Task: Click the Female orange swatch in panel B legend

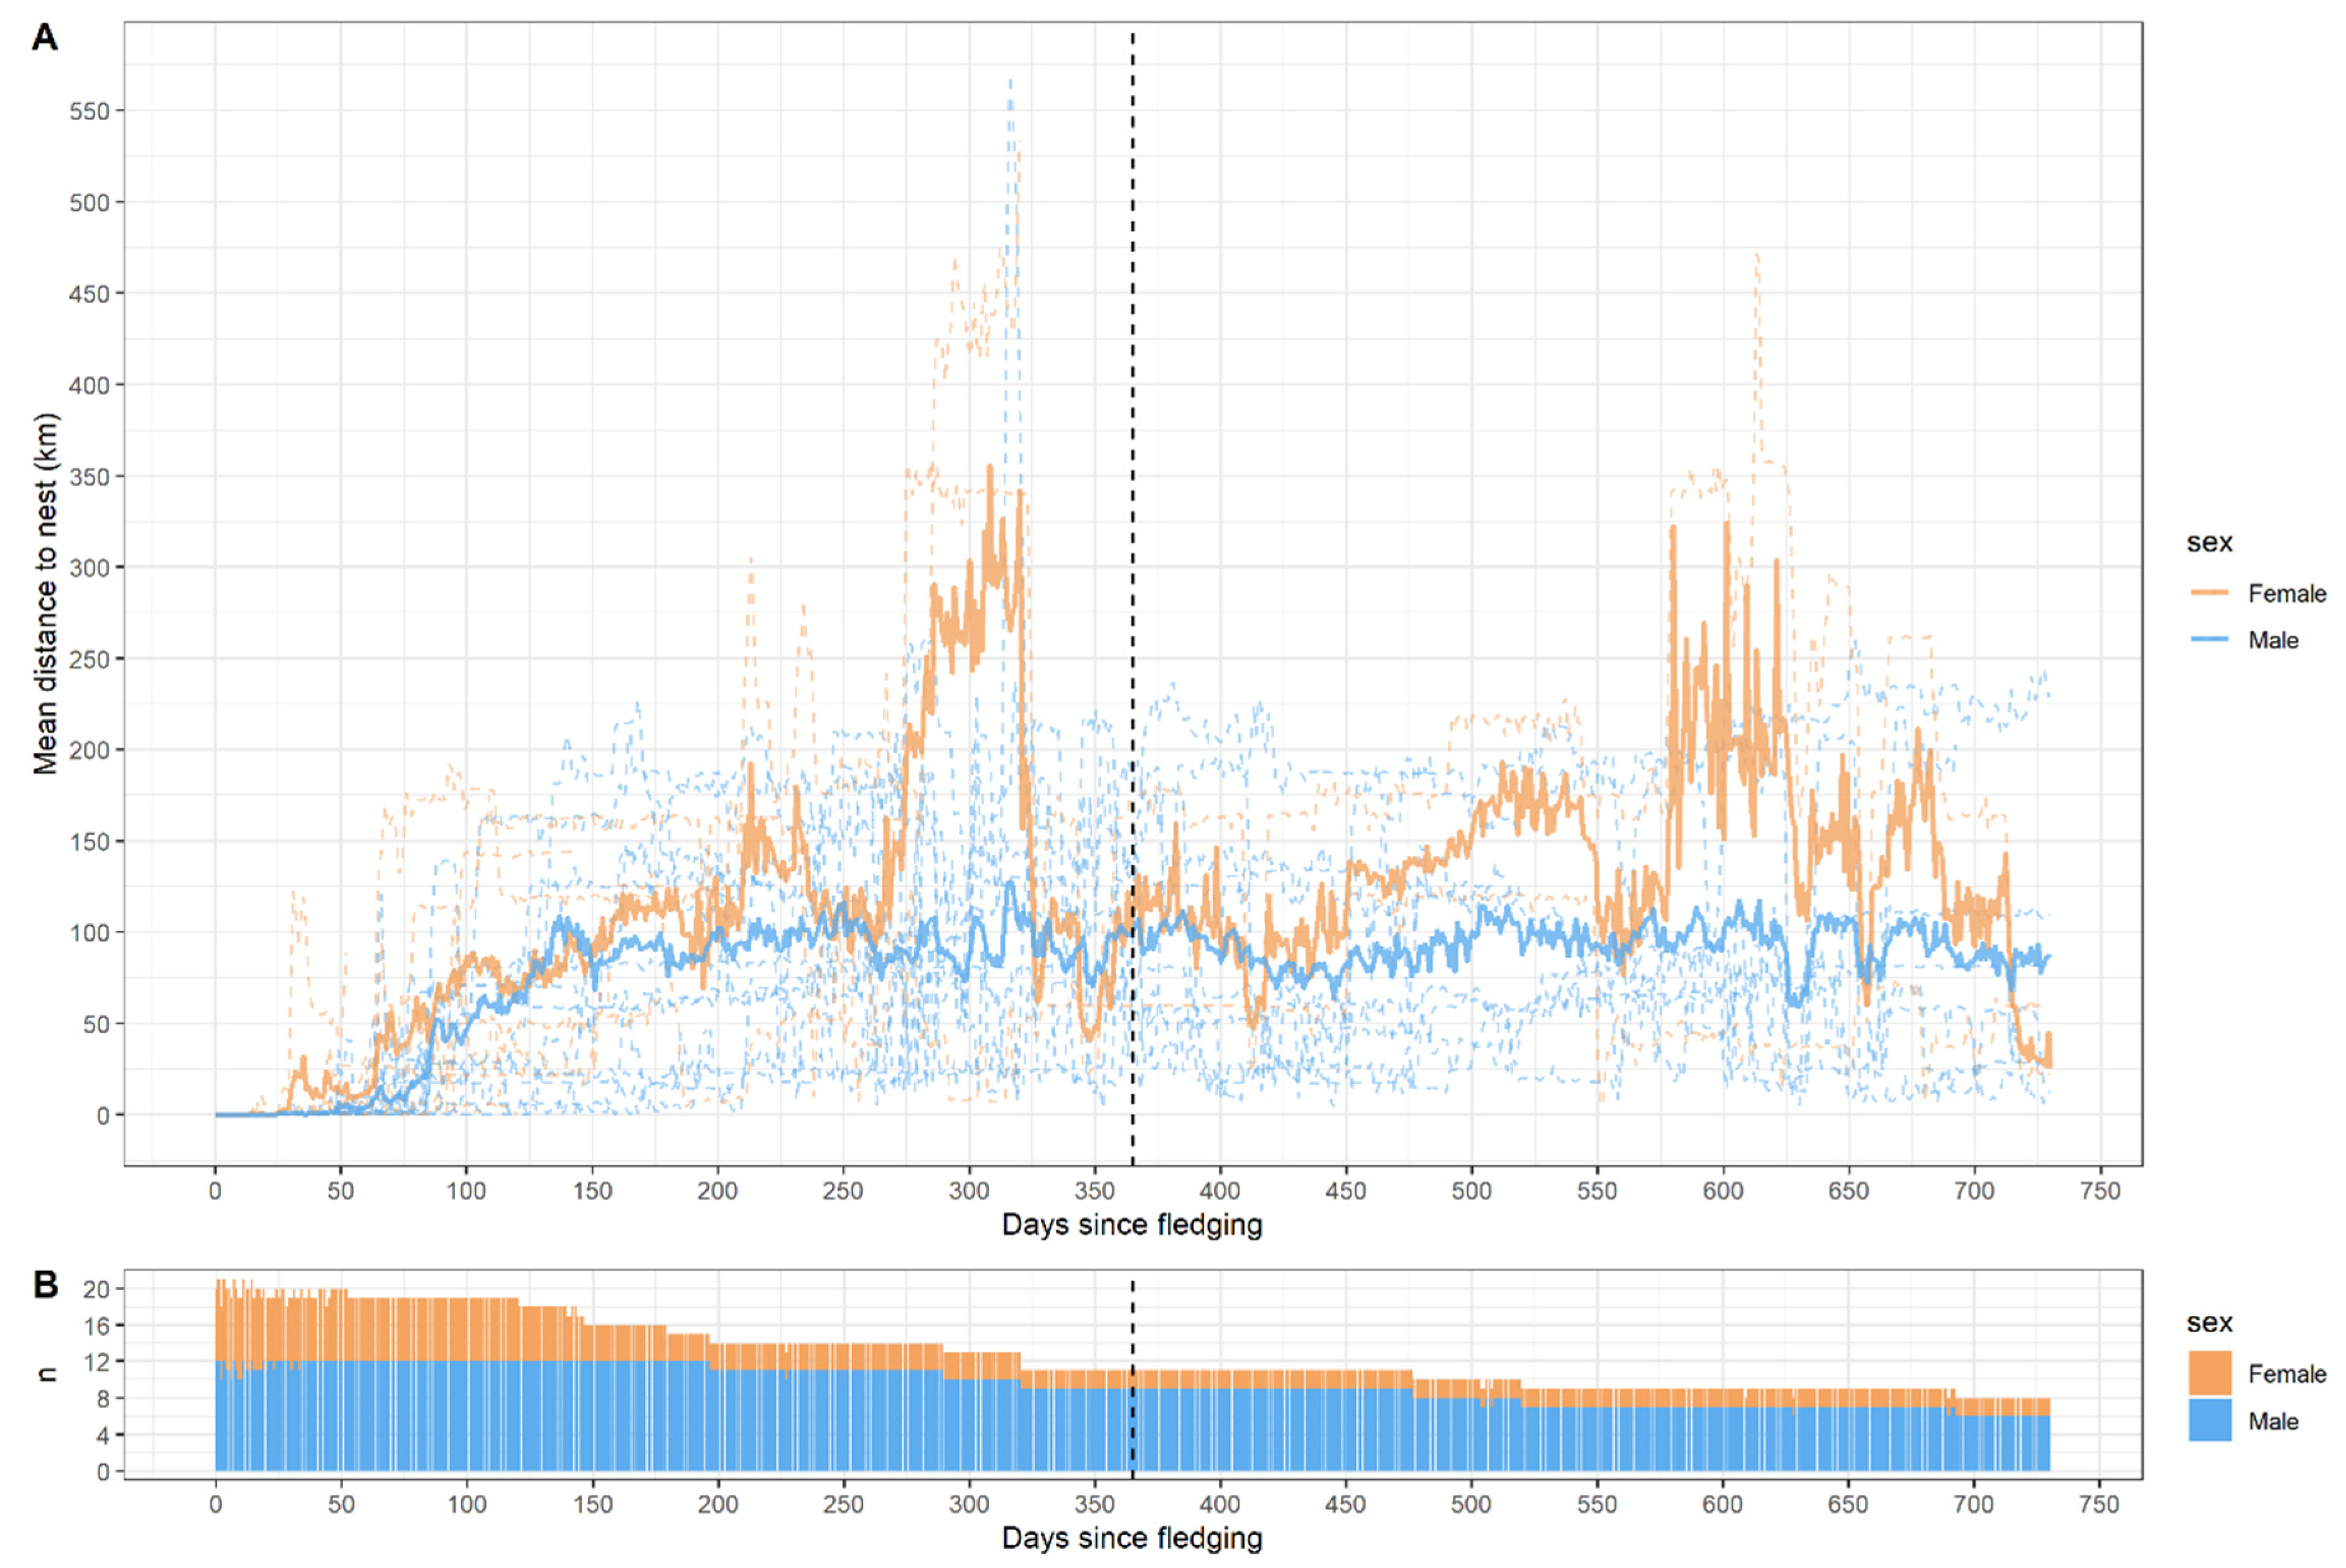Action: click(x=2209, y=1373)
